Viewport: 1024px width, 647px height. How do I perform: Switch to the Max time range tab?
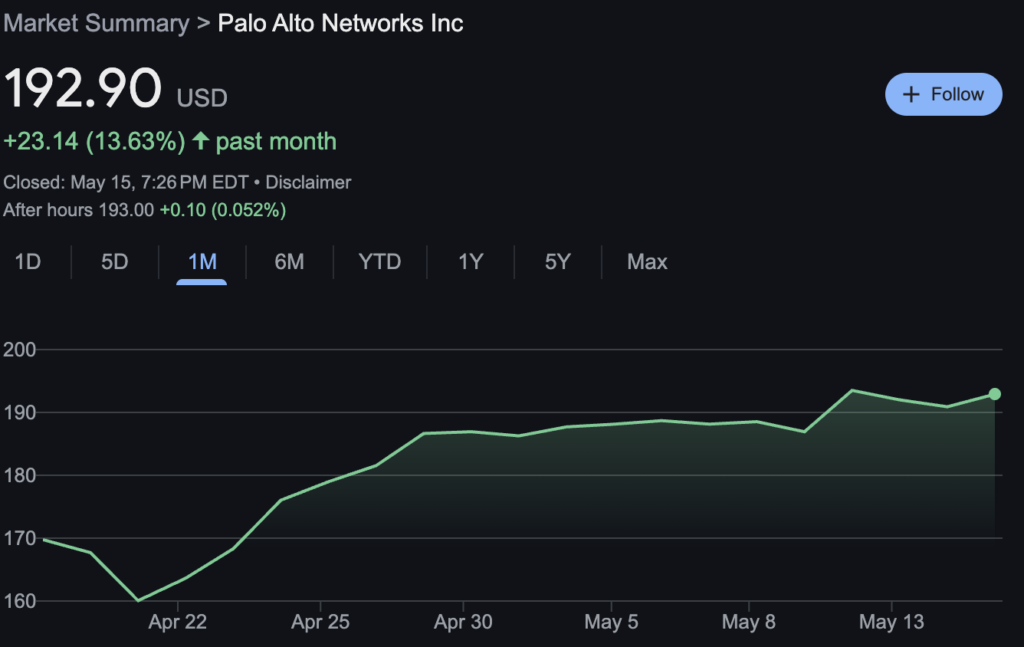pos(647,262)
